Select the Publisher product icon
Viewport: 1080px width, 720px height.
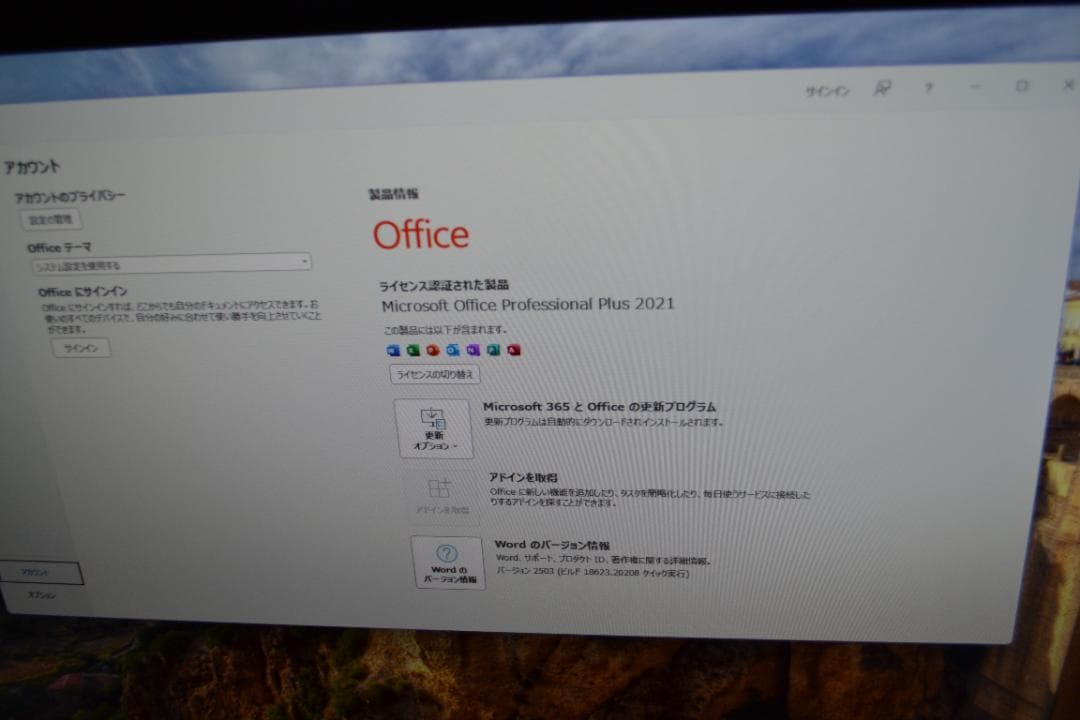(492, 349)
